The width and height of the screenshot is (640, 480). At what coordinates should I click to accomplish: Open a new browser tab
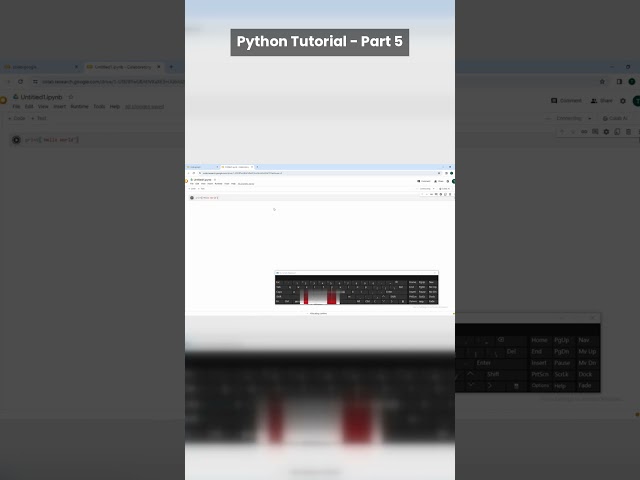[x=171, y=67]
